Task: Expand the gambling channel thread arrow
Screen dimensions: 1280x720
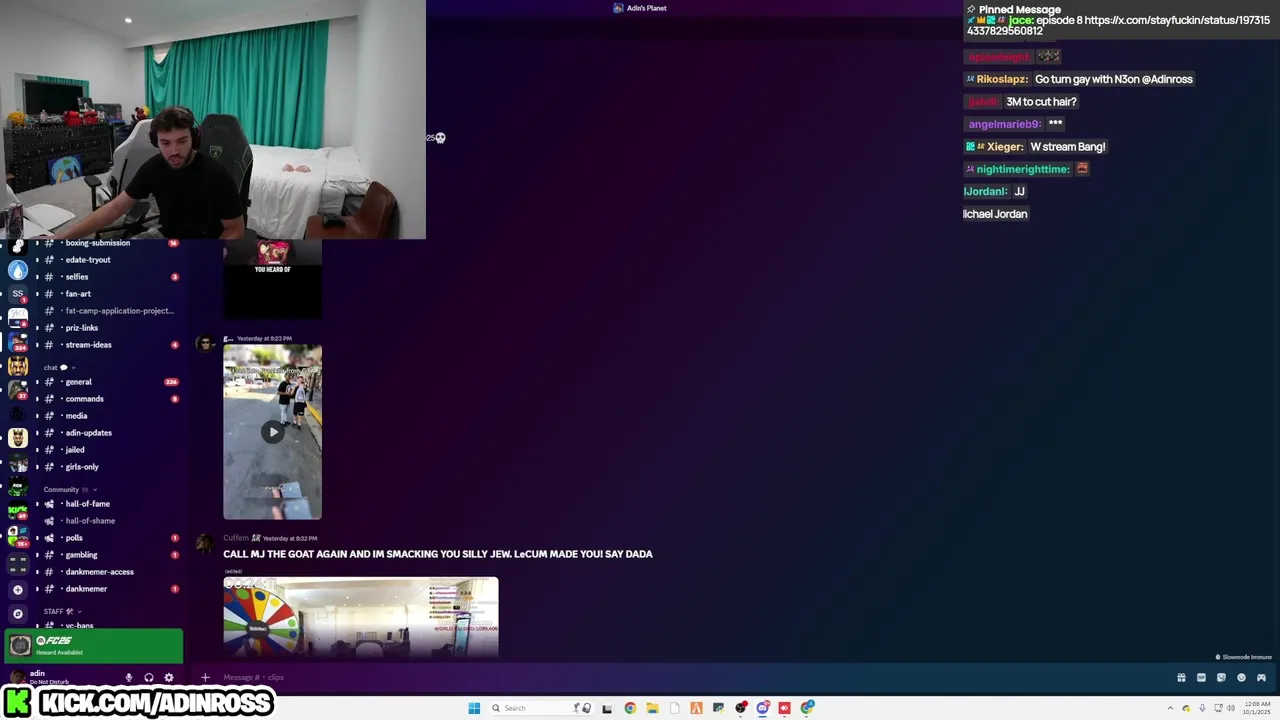Action: [x=37, y=555]
